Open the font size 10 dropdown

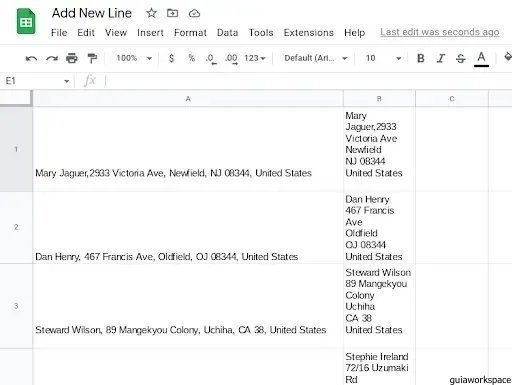click(383, 58)
